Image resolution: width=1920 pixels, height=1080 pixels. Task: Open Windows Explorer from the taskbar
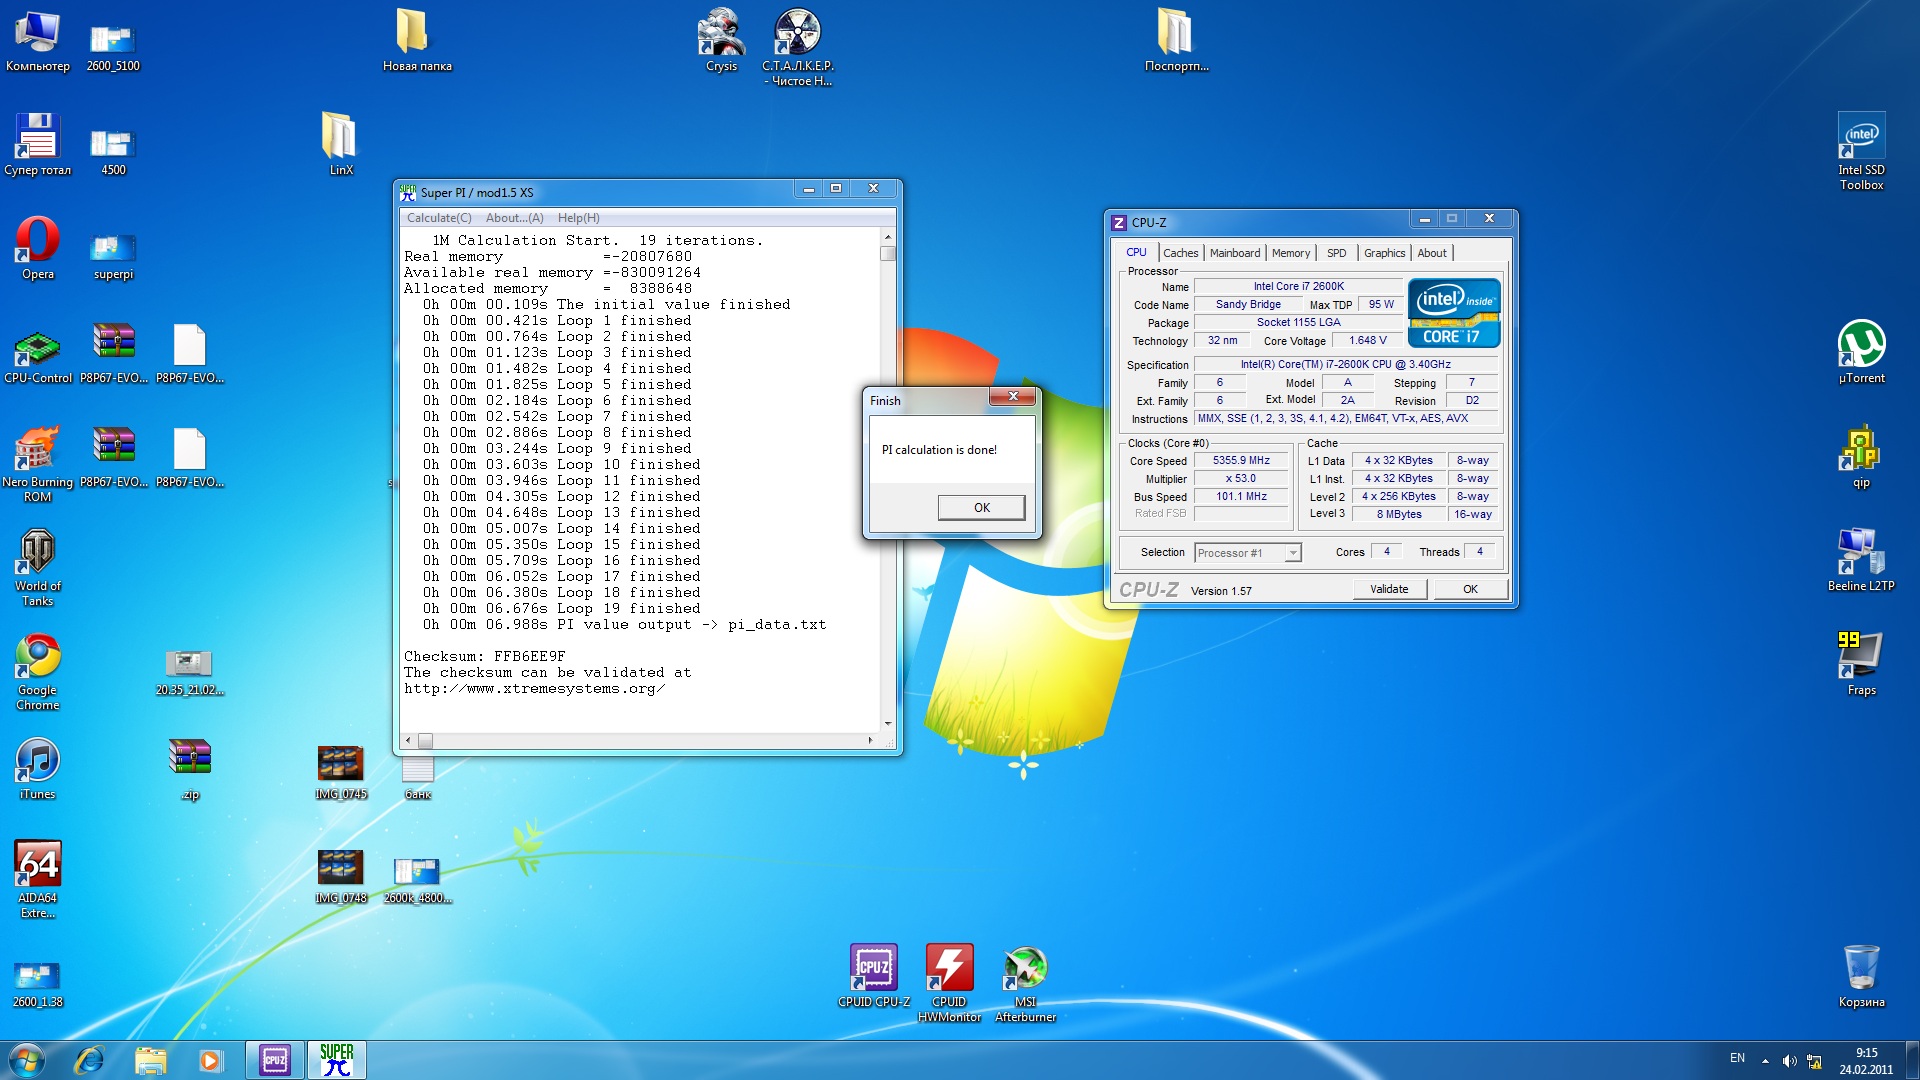(150, 1060)
